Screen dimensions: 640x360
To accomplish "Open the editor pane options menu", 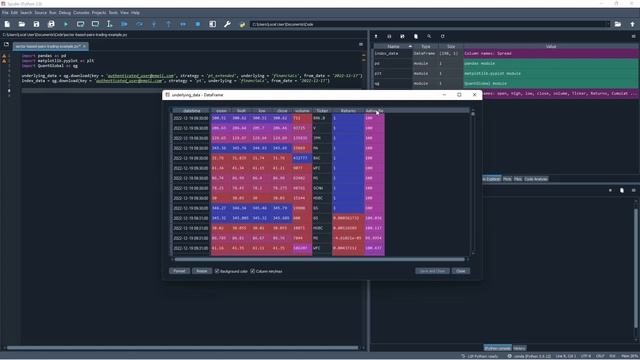I will [361, 44].
